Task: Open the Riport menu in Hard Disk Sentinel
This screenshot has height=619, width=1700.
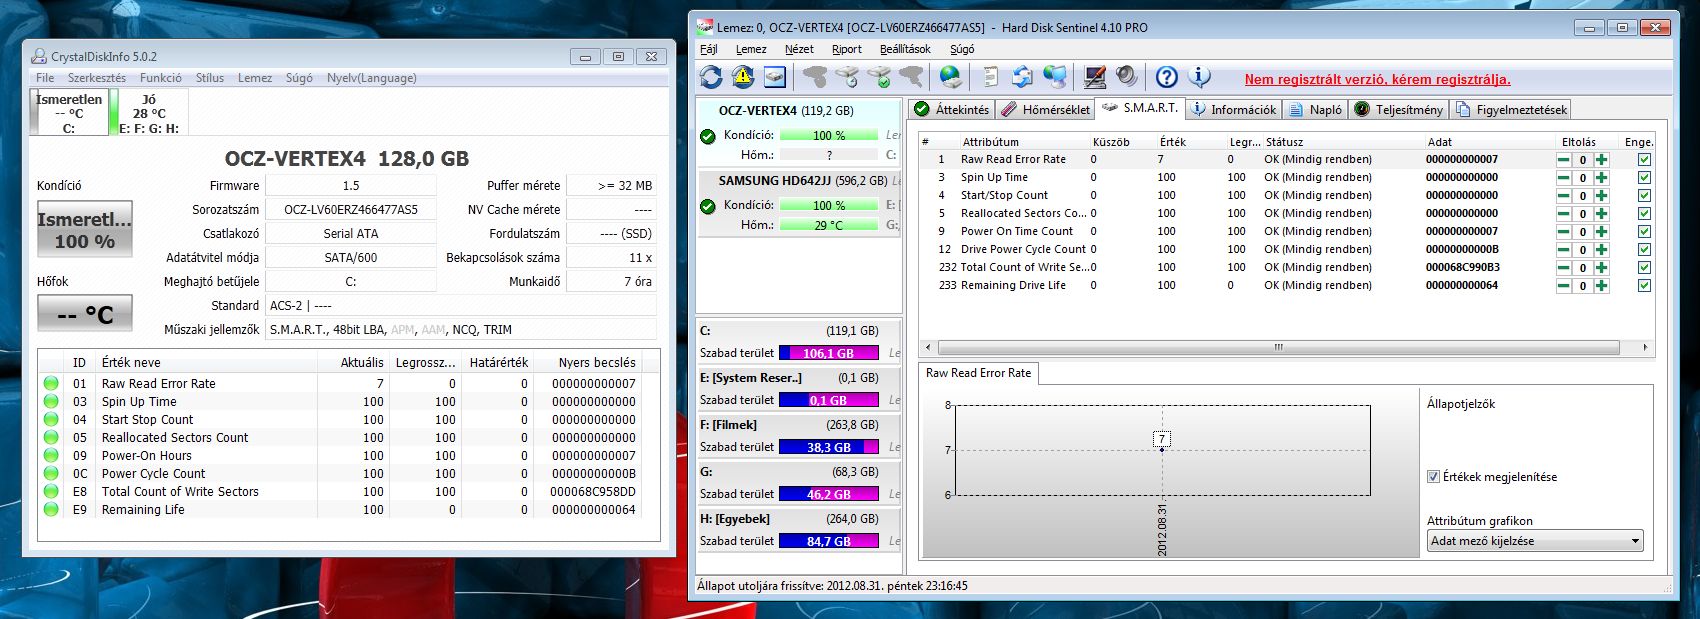Action: tap(846, 49)
